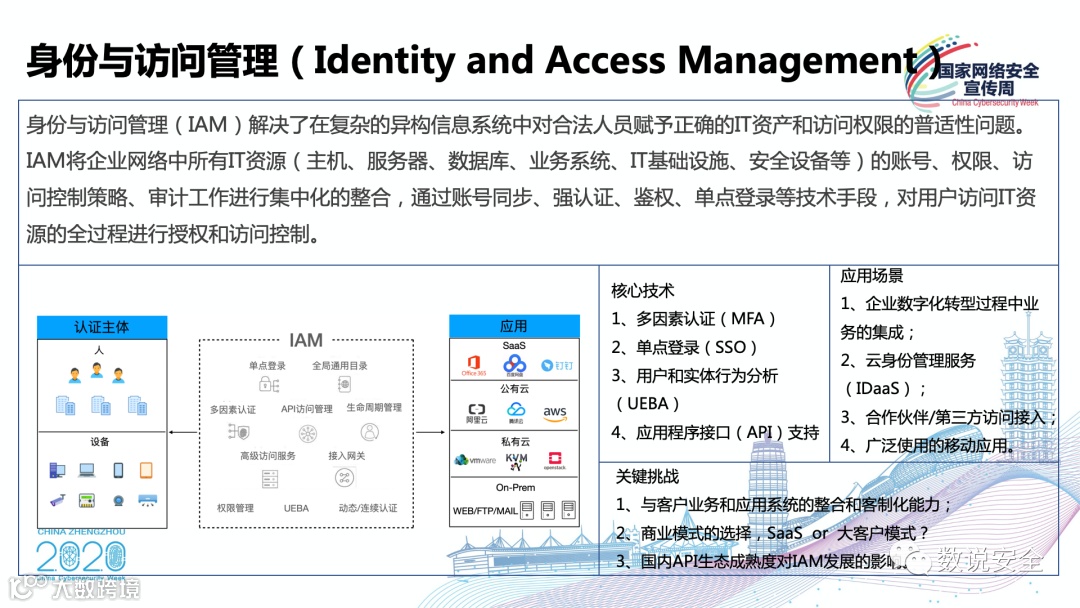The height and width of the screenshot is (608, 1080).
Task: Click the arrow pointing from IAM to 认证主体
Action: (x=183, y=432)
